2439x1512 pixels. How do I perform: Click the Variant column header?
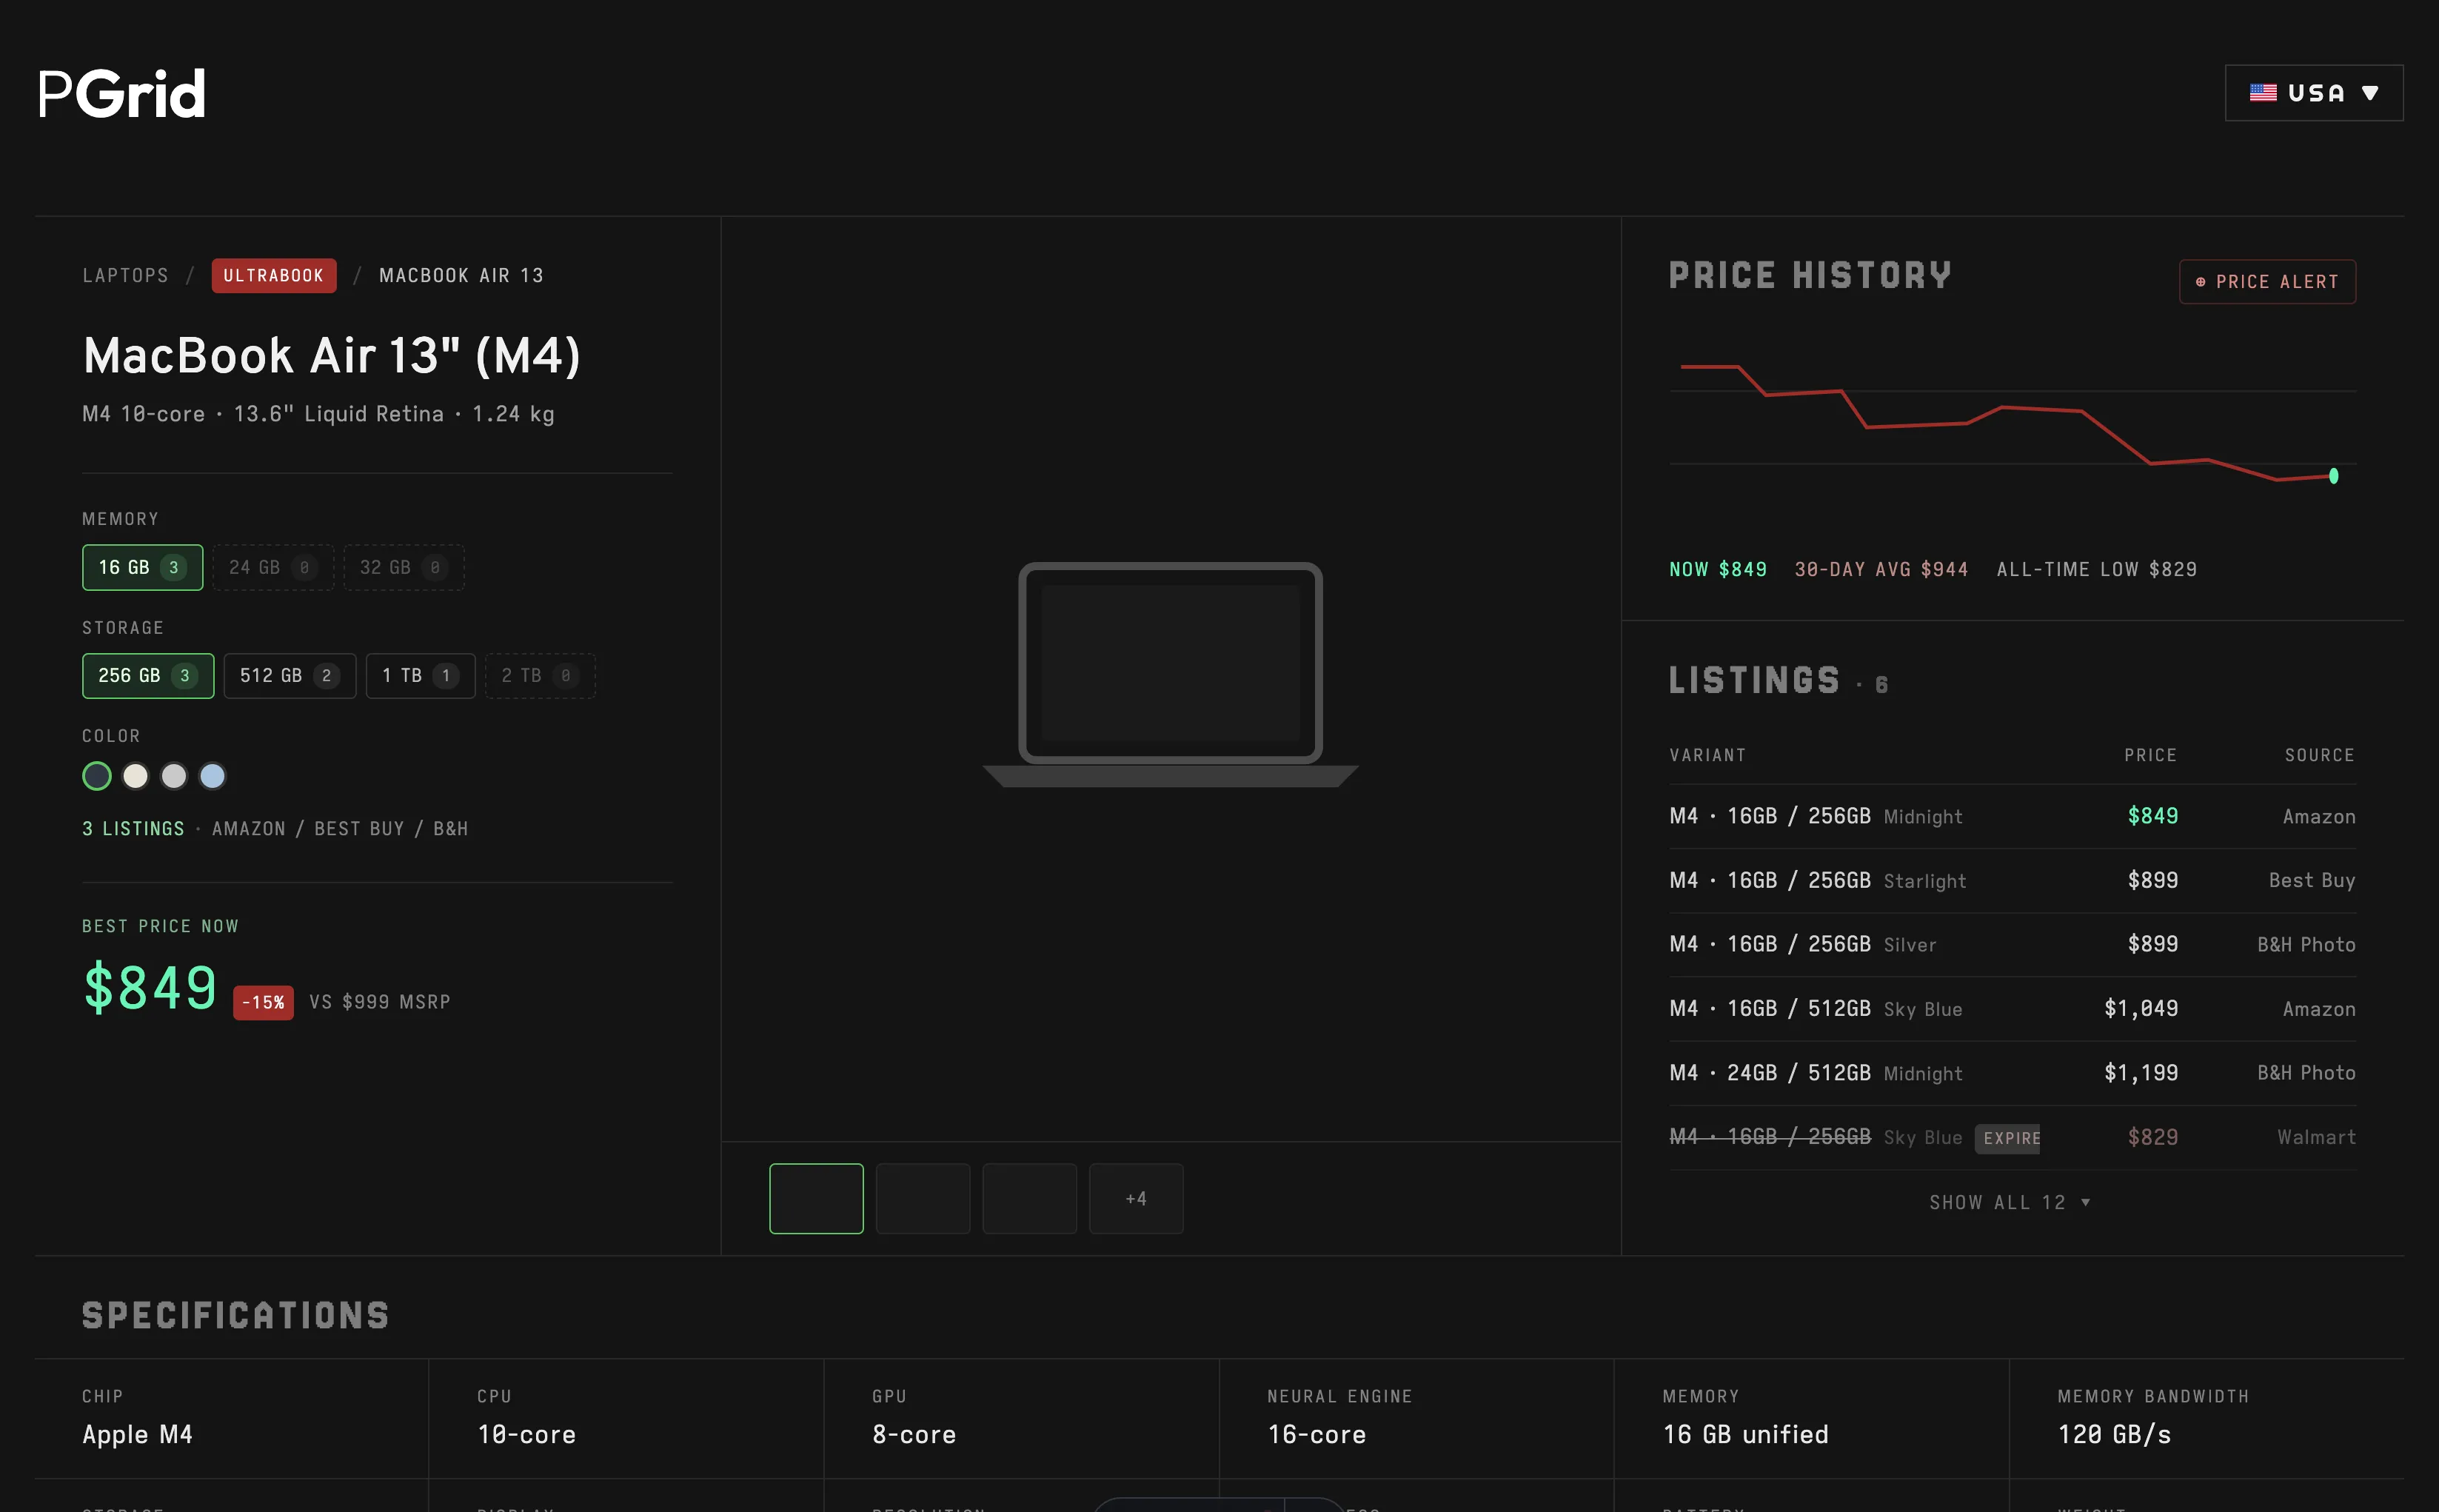click(x=1707, y=755)
